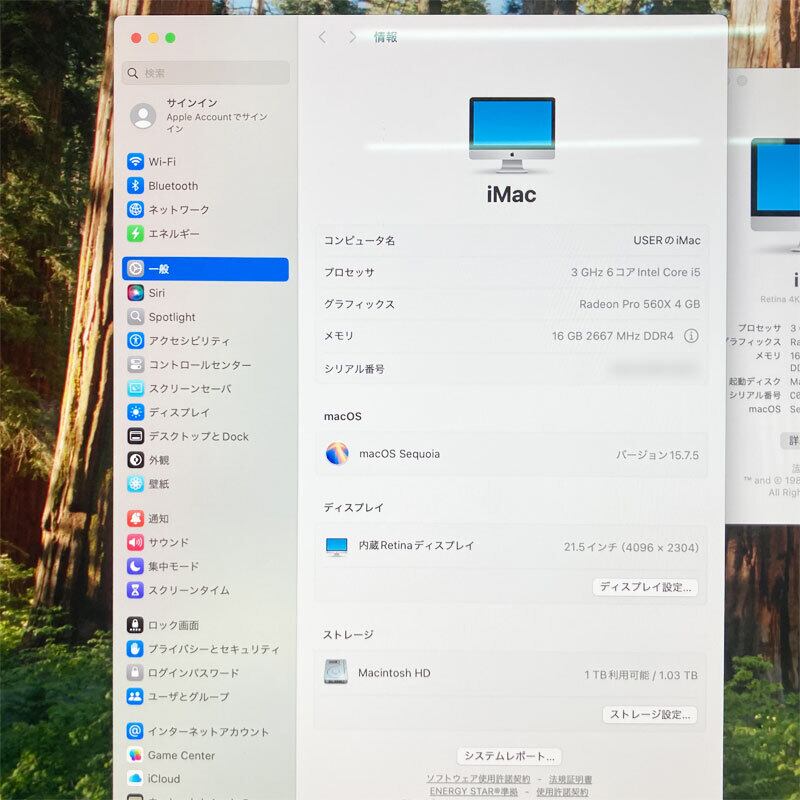This screenshot has height=800, width=800.
Task: Click the macOS Sequoia logo icon
Action: click(x=337, y=454)
